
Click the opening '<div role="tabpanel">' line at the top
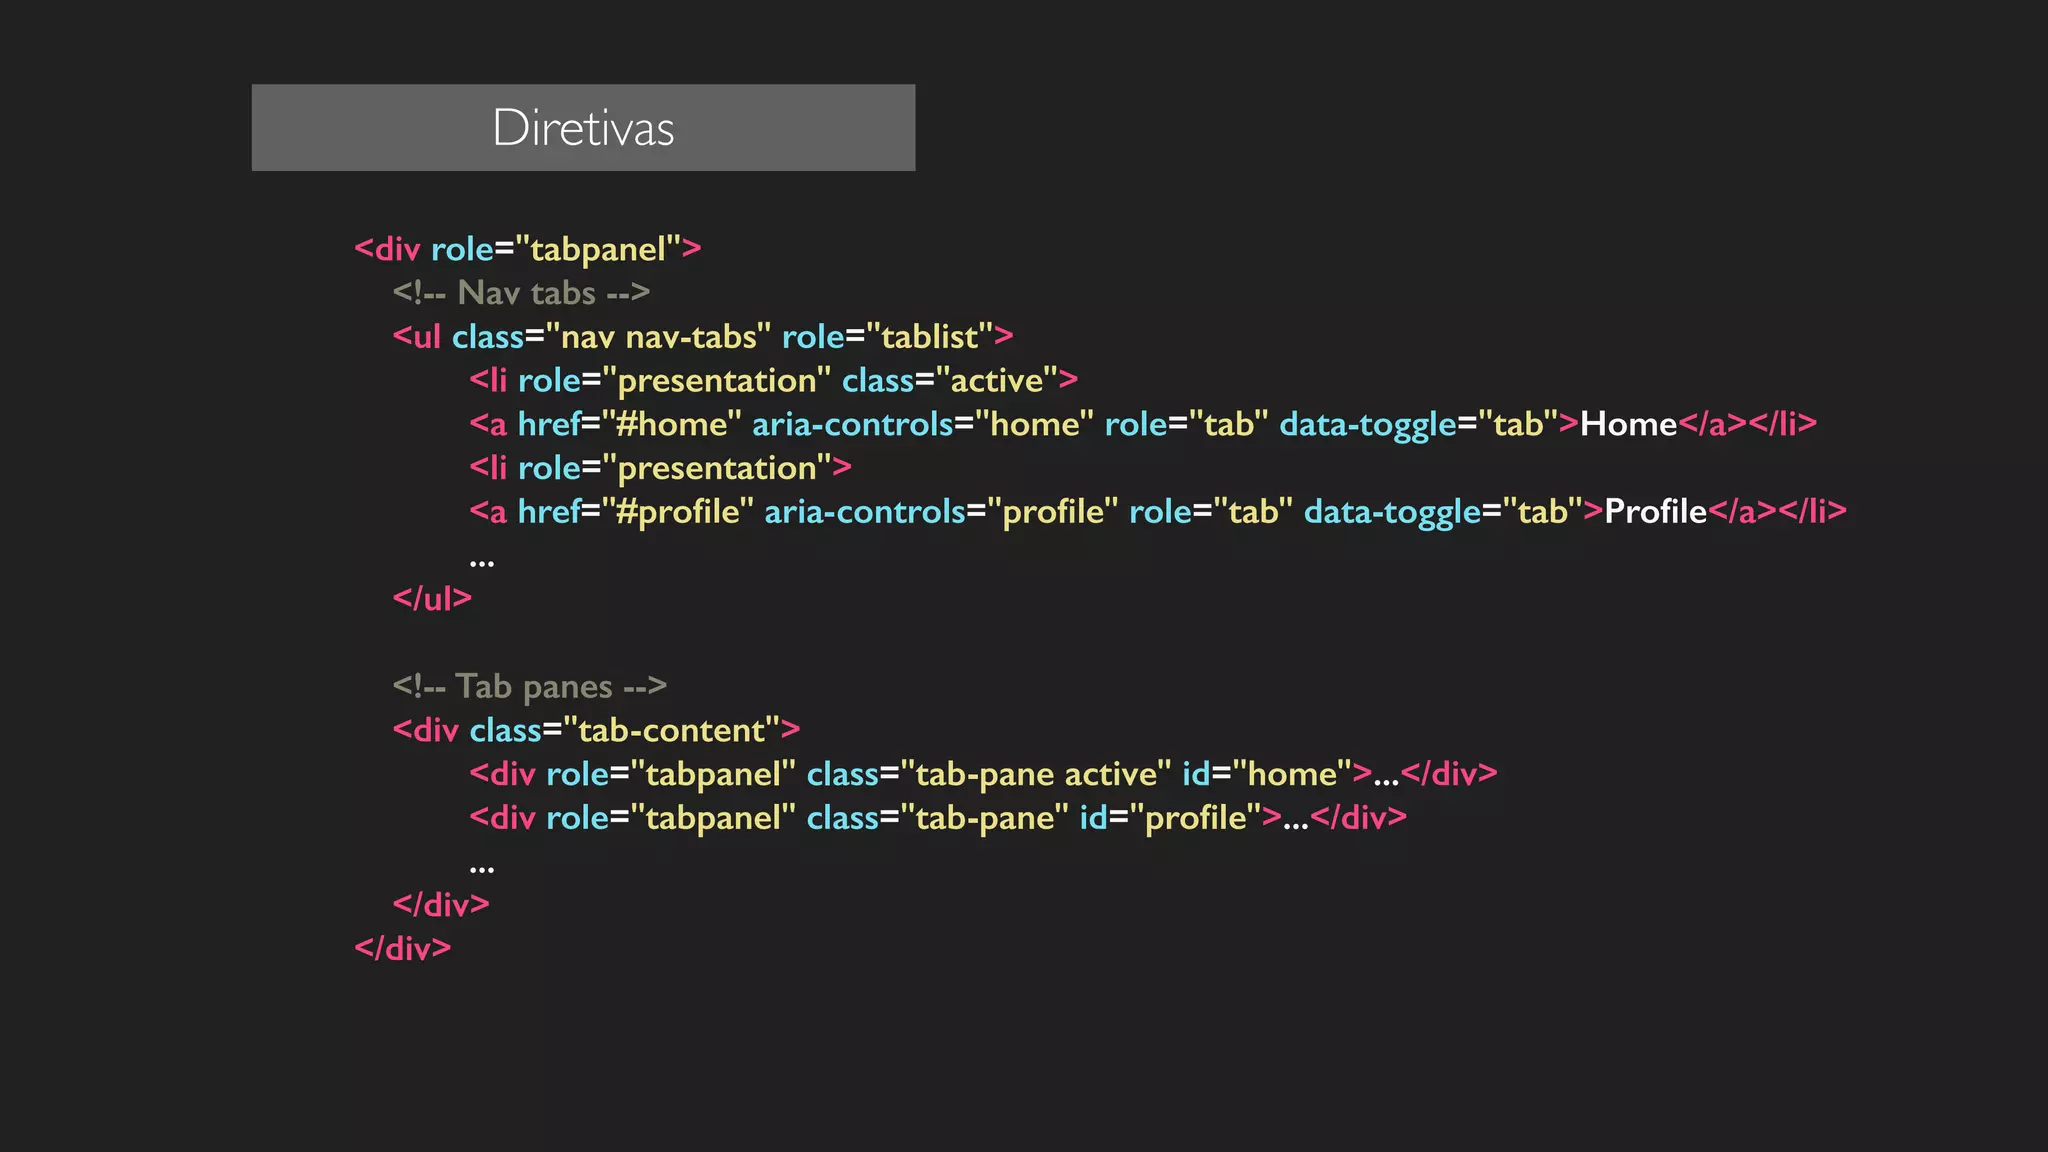[x=528, y=249]
